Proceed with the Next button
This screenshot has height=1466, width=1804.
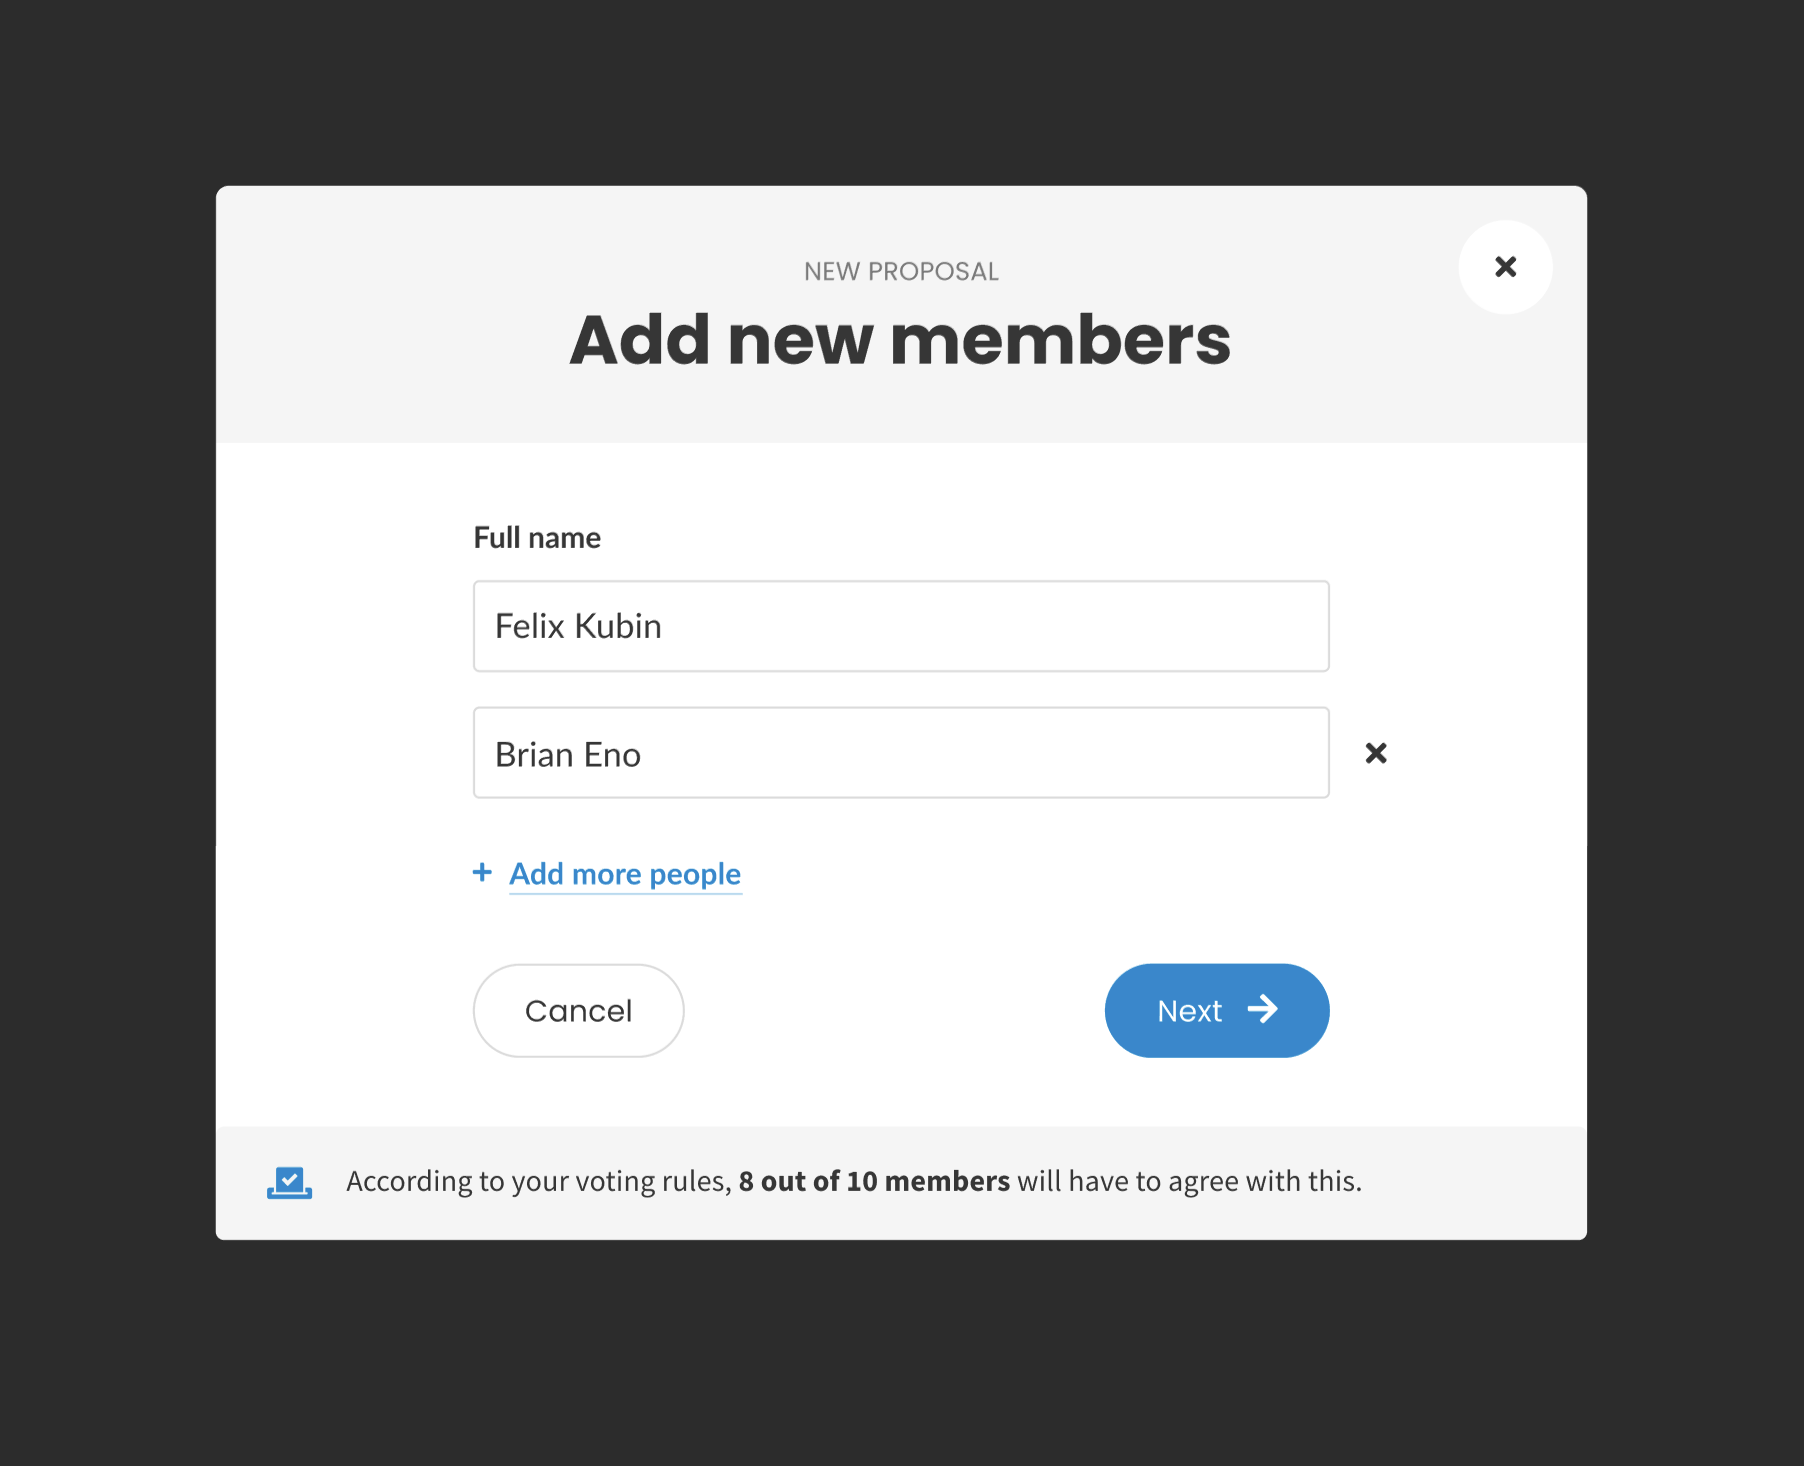pyautogui.click(x=1217, y=1011)
